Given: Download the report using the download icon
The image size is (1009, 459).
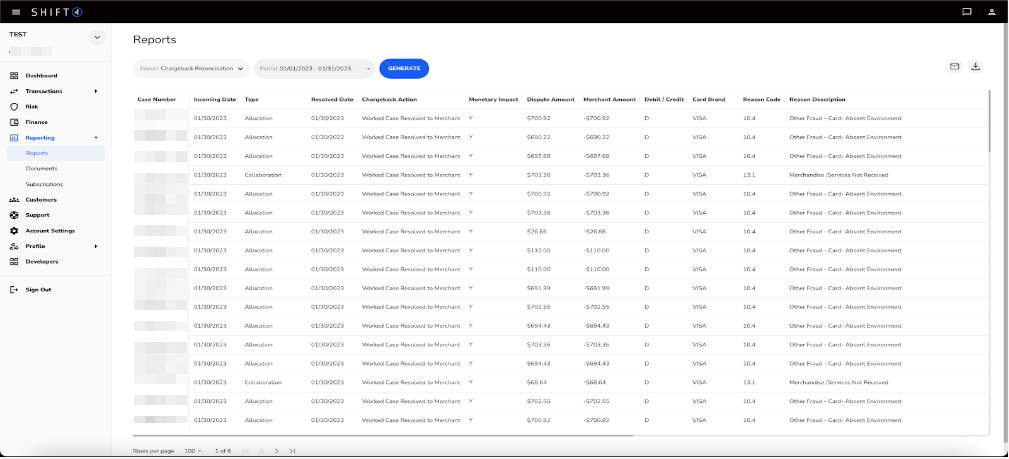Looking at the screenshot, I should click(976, 67).
